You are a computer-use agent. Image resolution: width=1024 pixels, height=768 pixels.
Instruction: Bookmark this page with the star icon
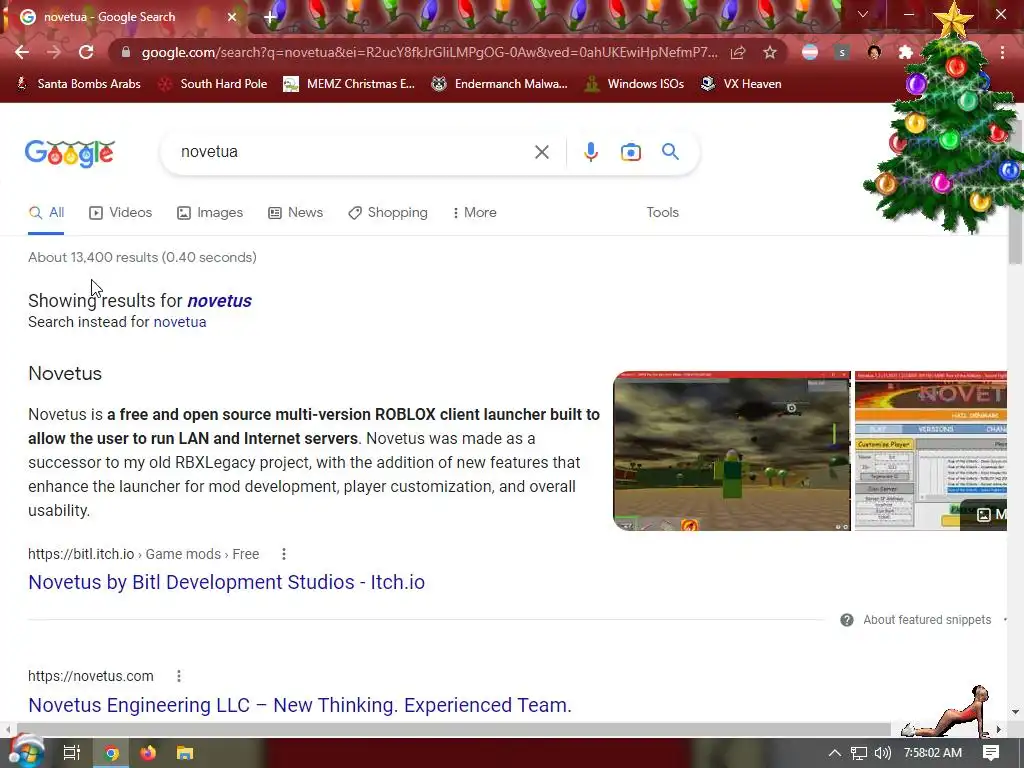[x=770, y=52]
